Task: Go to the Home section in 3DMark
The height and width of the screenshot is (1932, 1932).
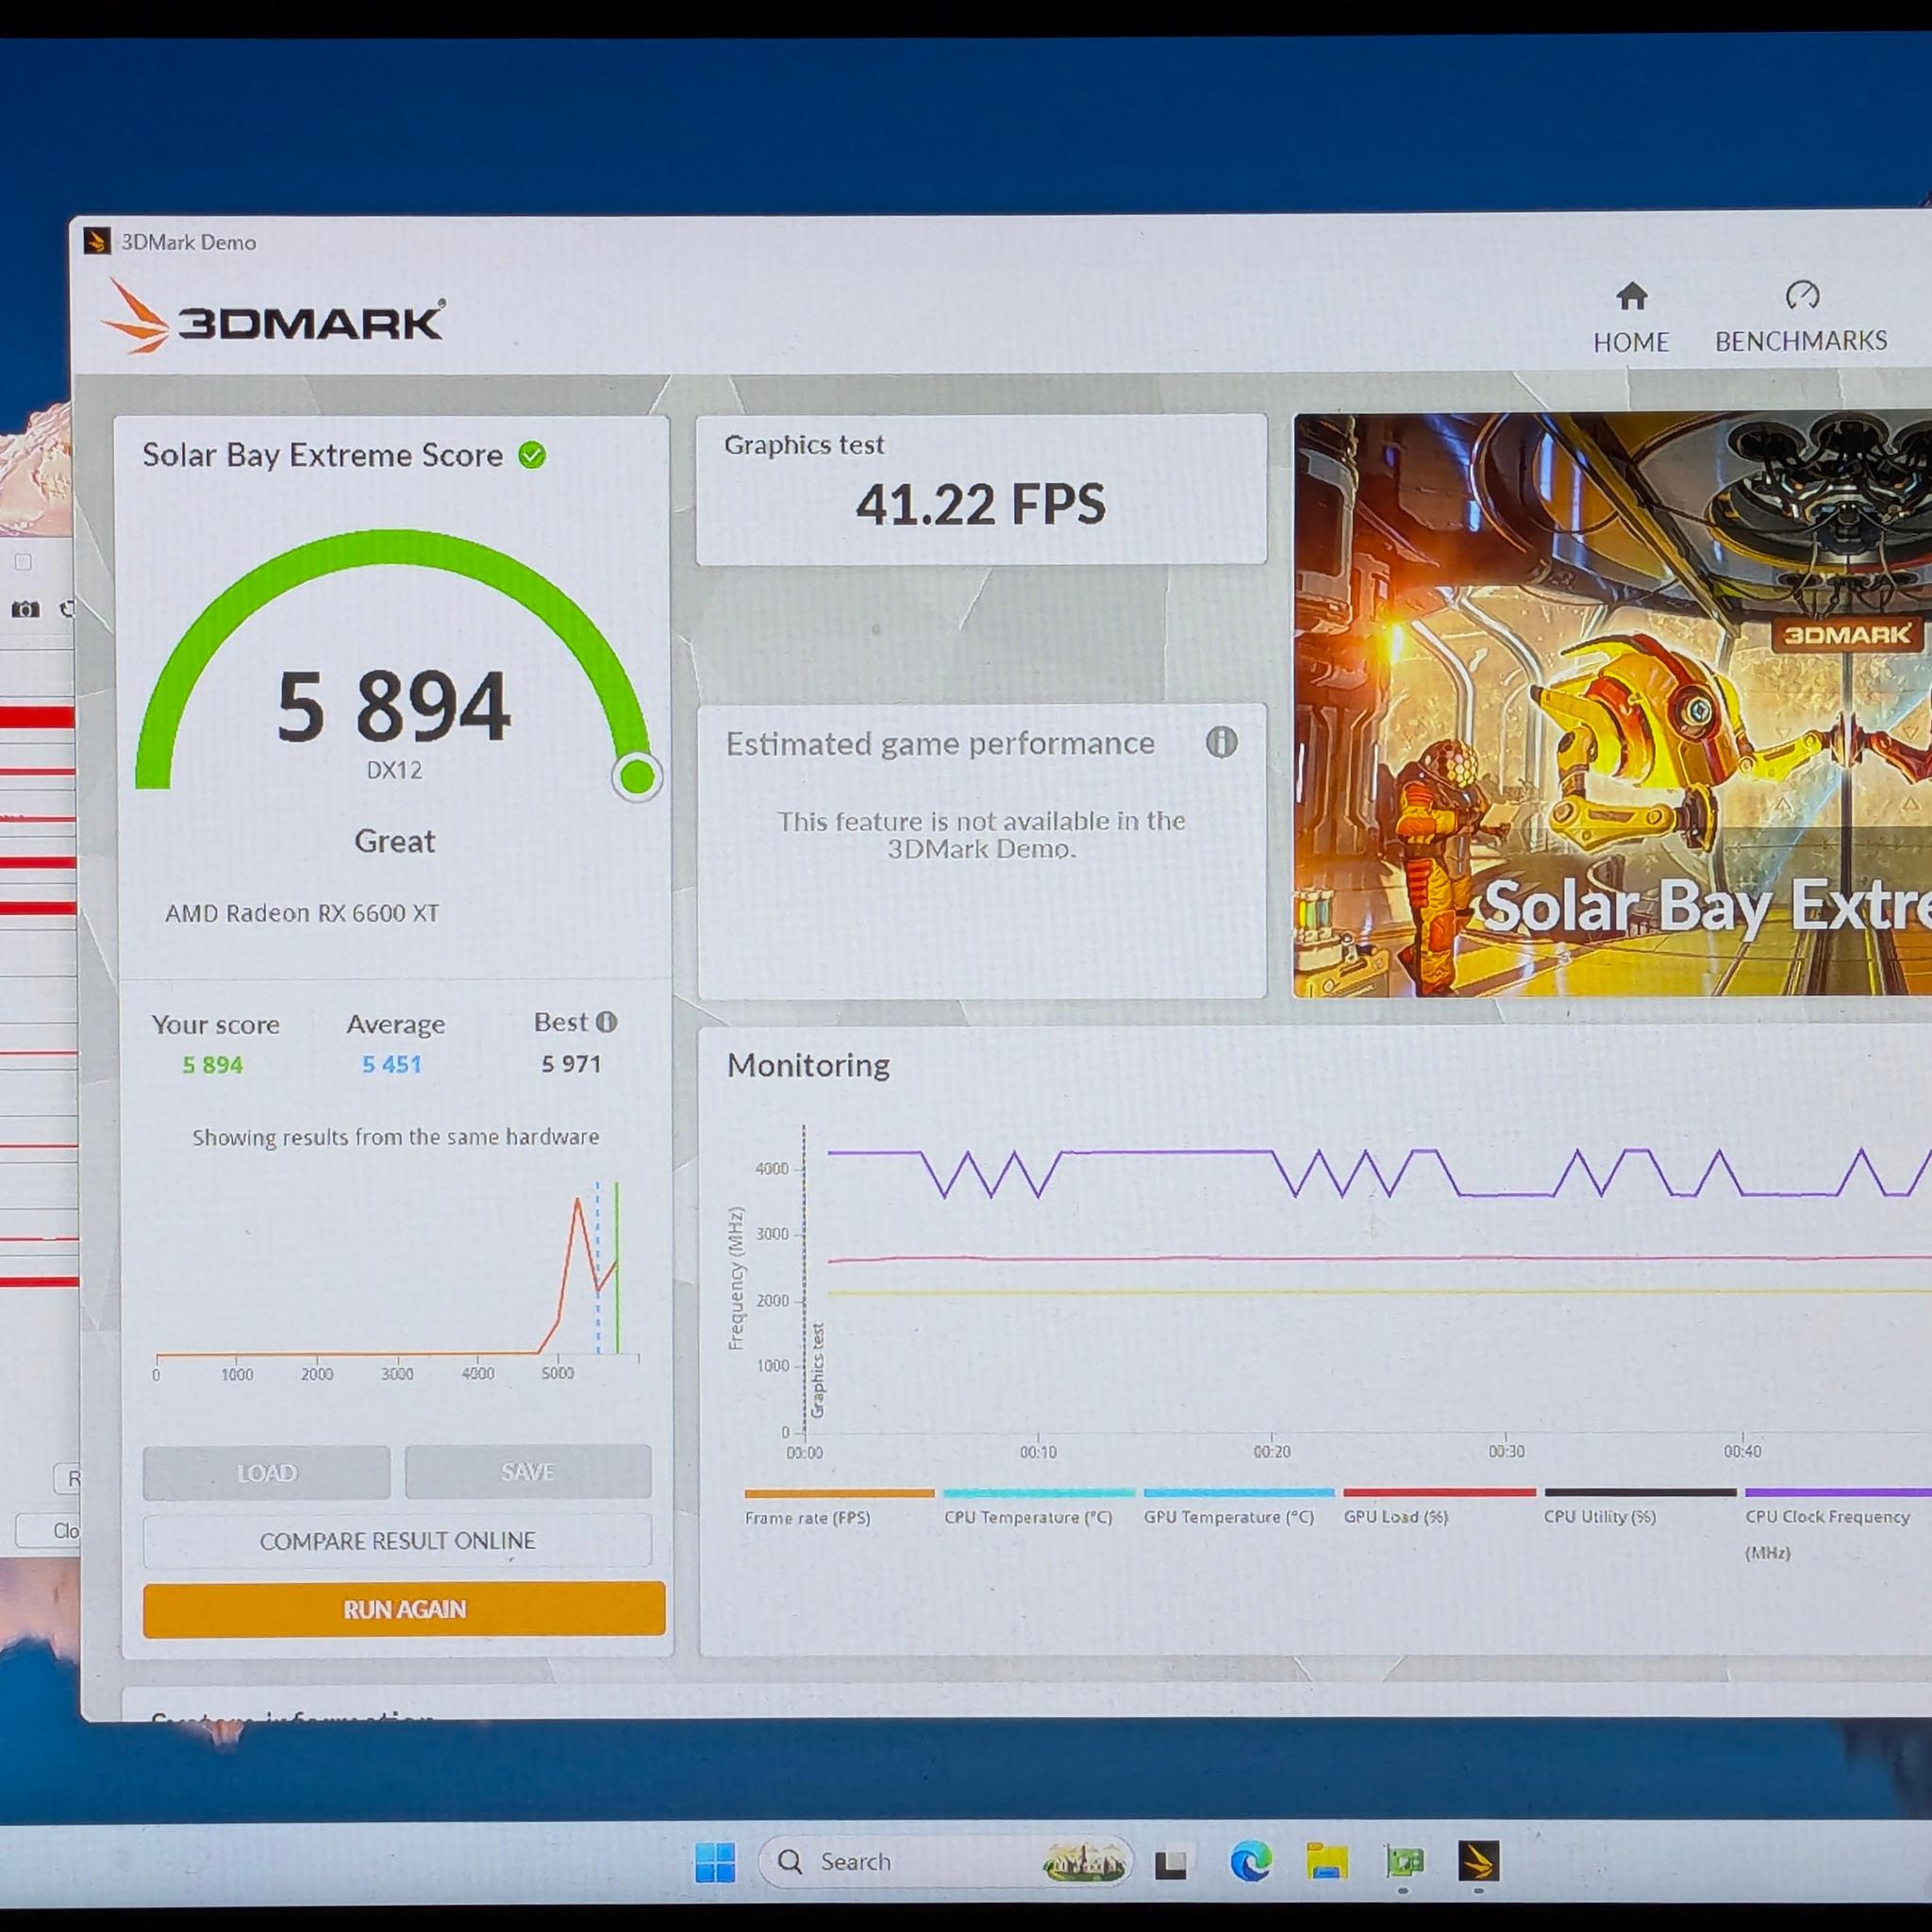Action: click(x=1631, y=318)
